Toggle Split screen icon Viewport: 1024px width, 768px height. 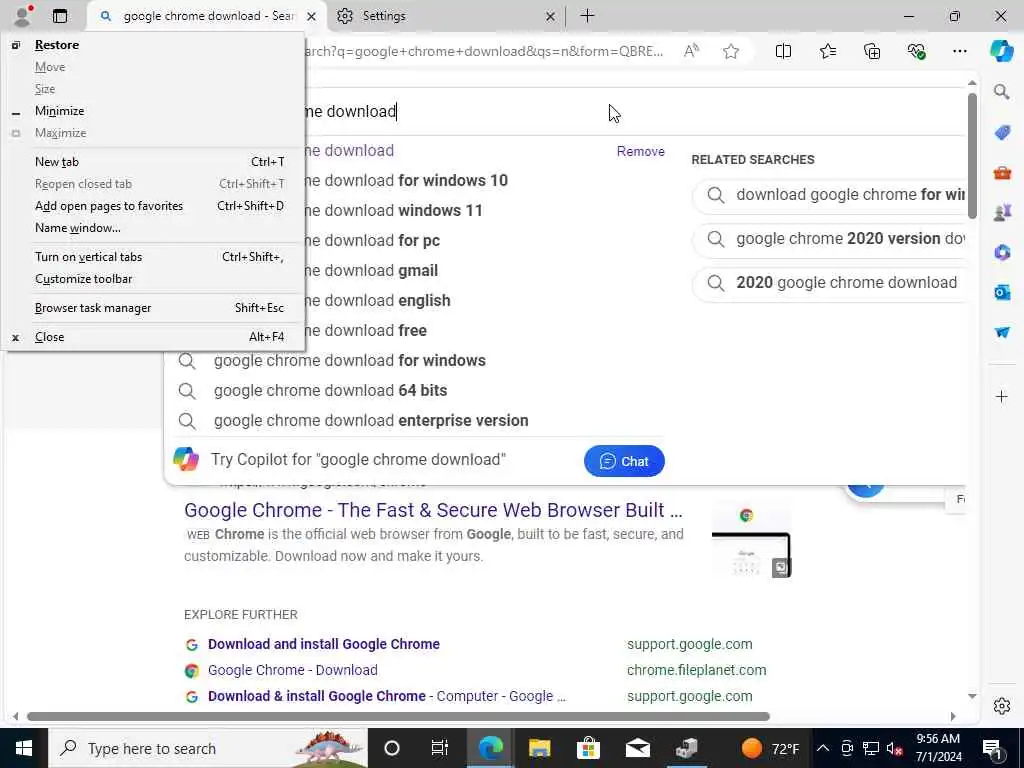click(783, 51)
